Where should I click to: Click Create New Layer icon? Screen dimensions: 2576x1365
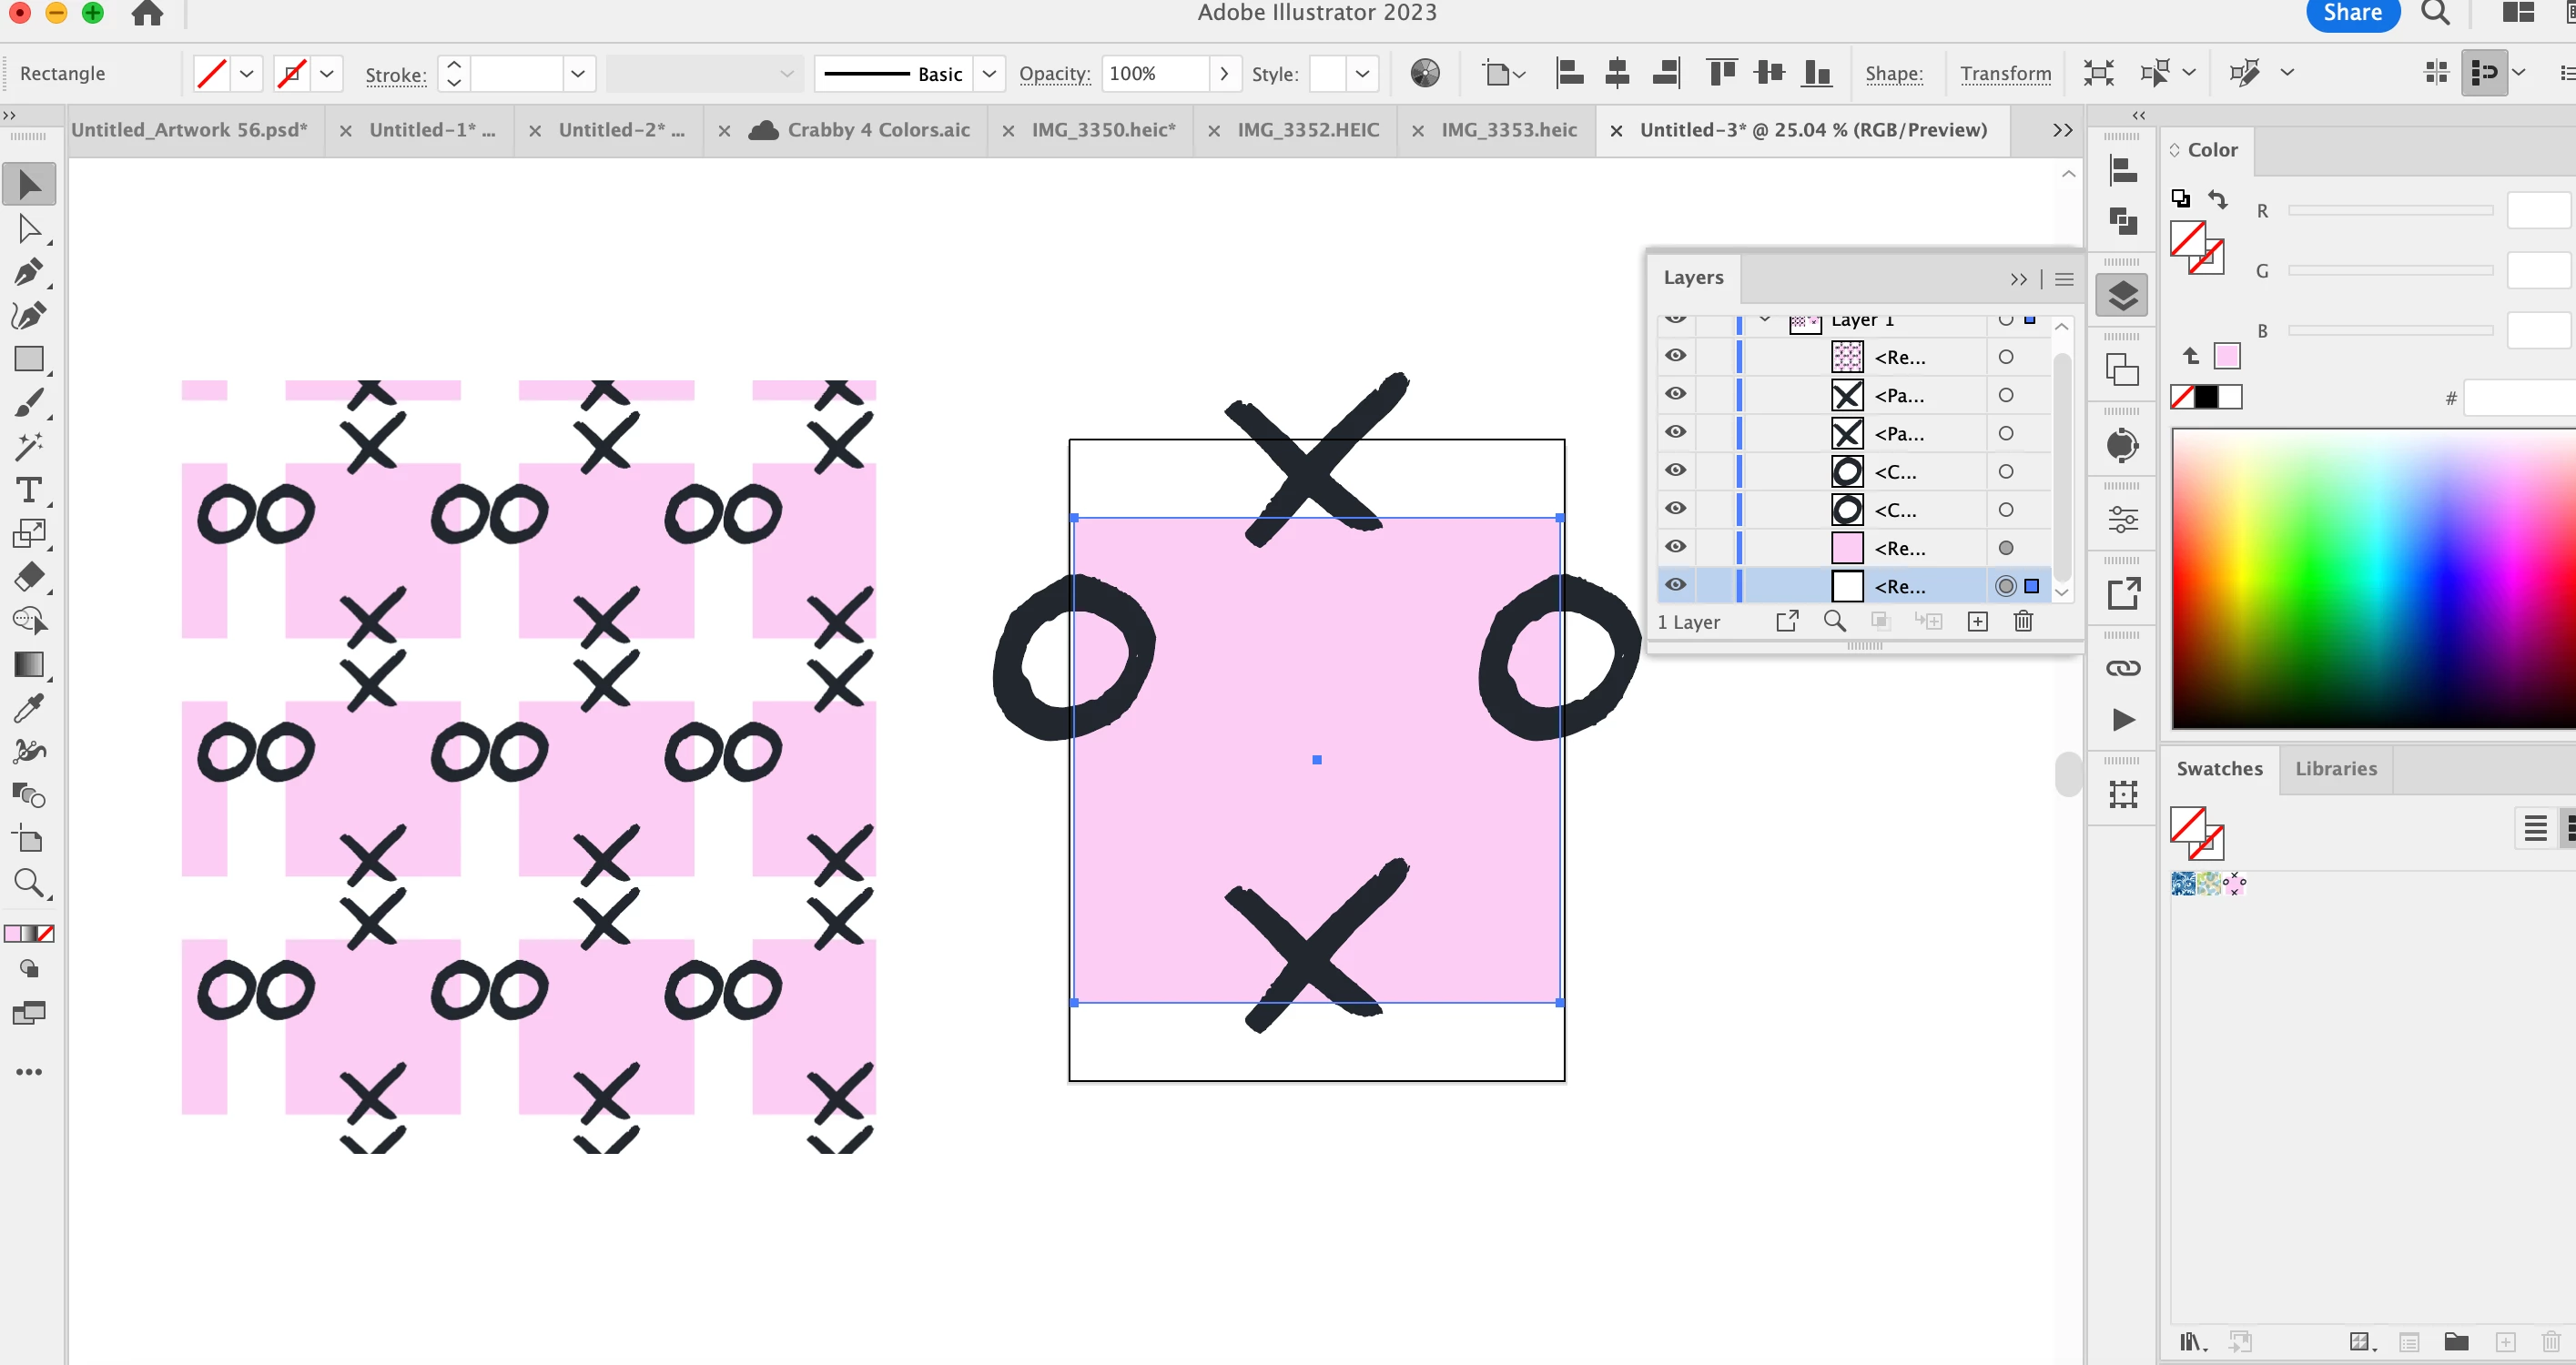click(1977, 621)
